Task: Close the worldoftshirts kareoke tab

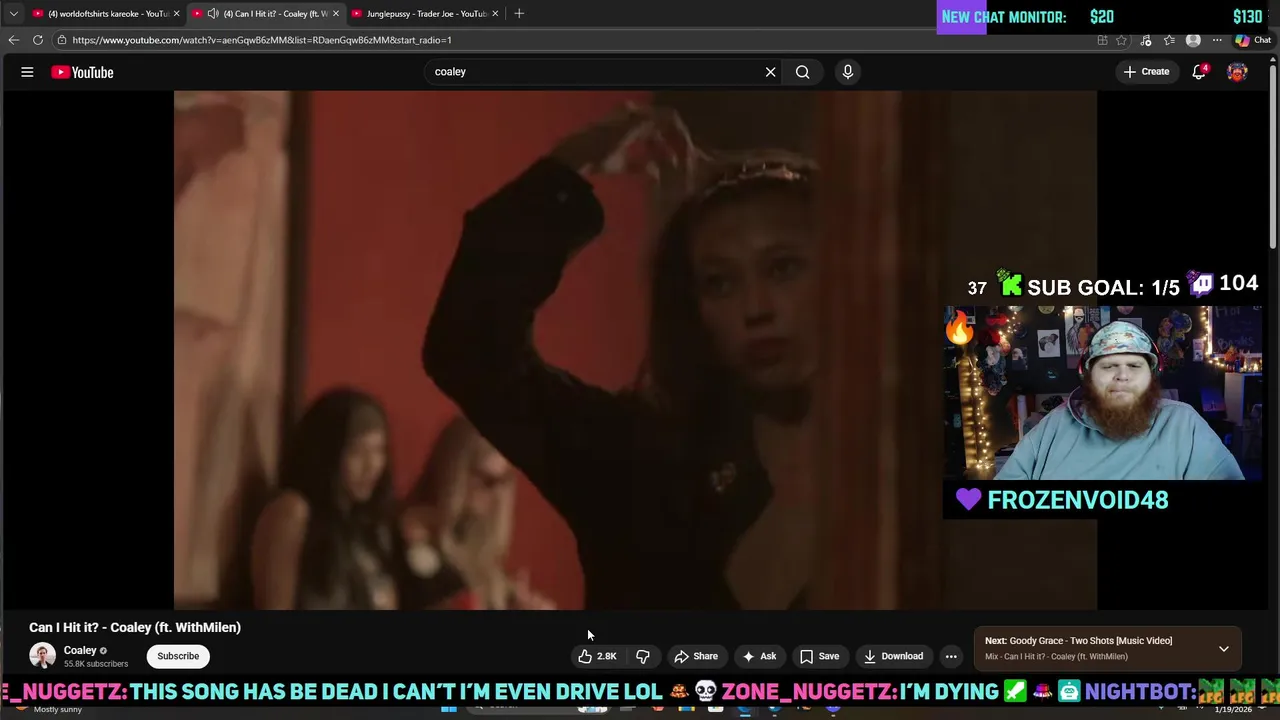Action: click(x=176, y=14)
